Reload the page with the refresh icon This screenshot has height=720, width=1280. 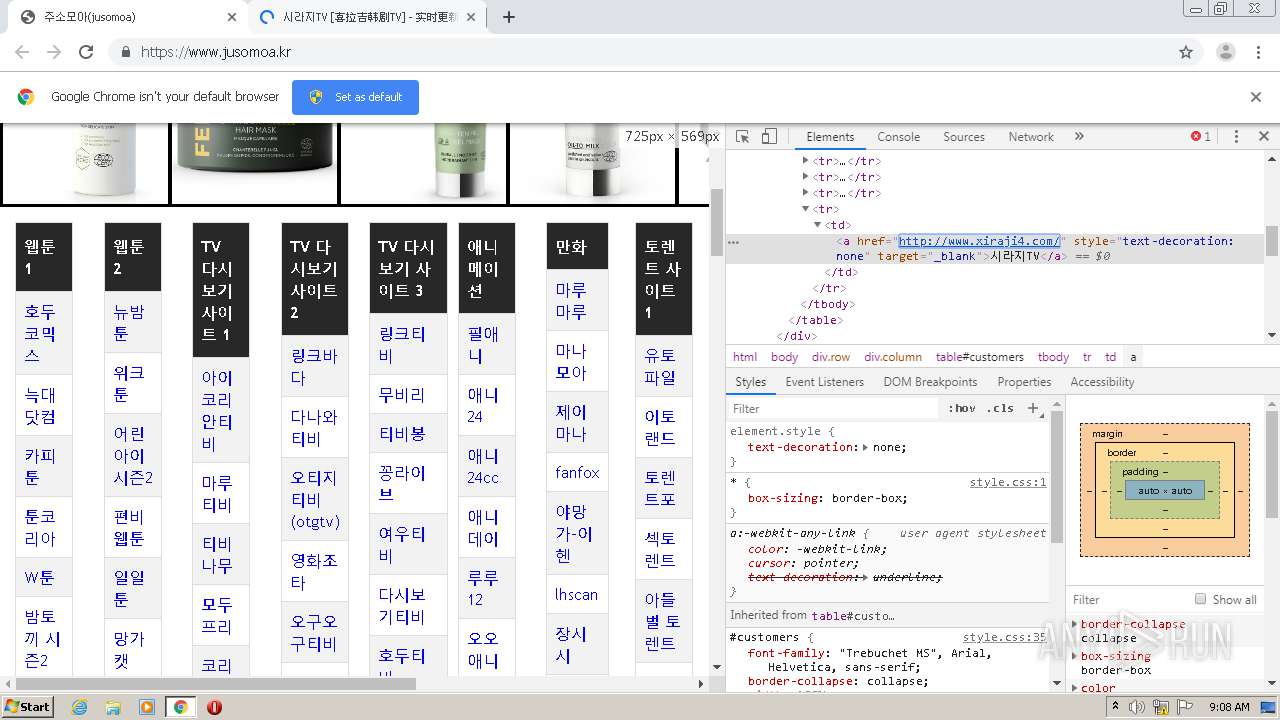86,52
